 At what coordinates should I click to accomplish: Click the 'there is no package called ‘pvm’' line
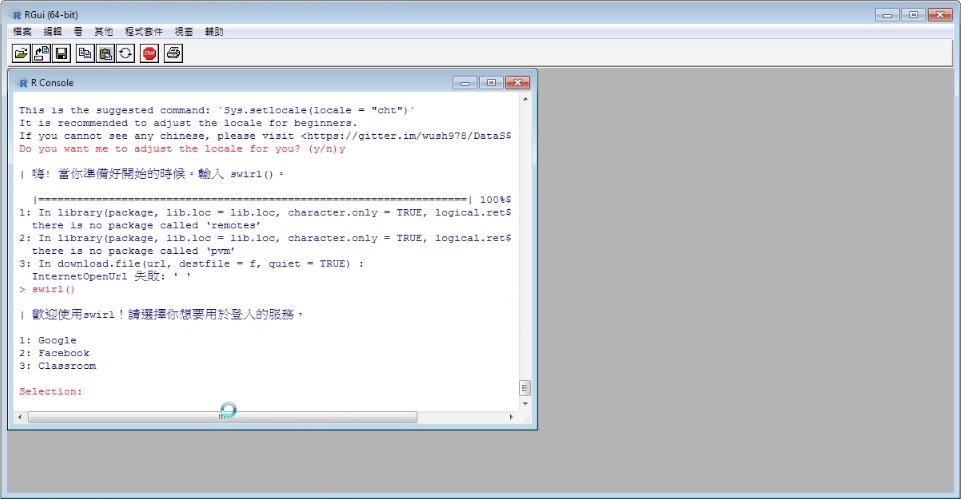pyautogui.click(x=134, y=251)
